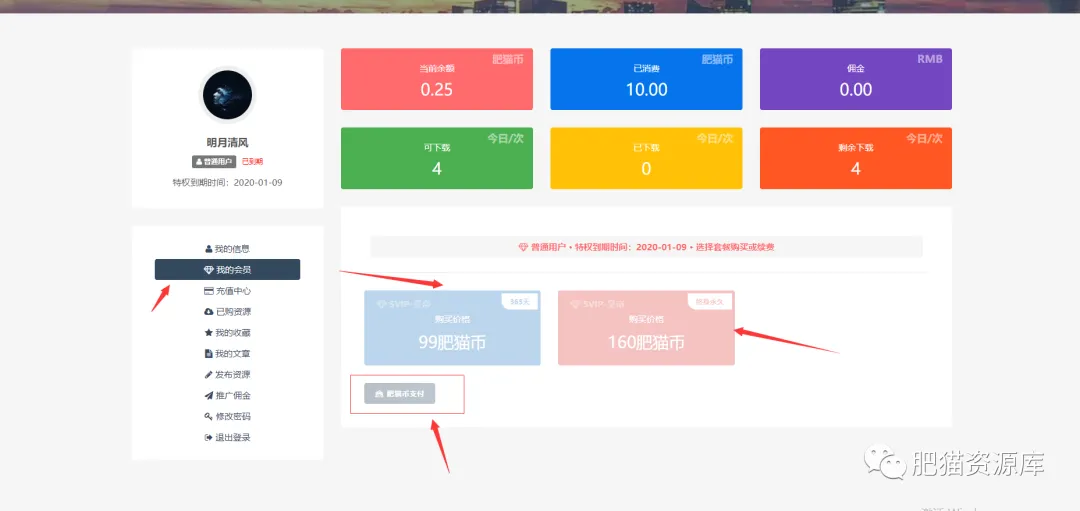Click the round profile avatar image

[x=227, y=94]
